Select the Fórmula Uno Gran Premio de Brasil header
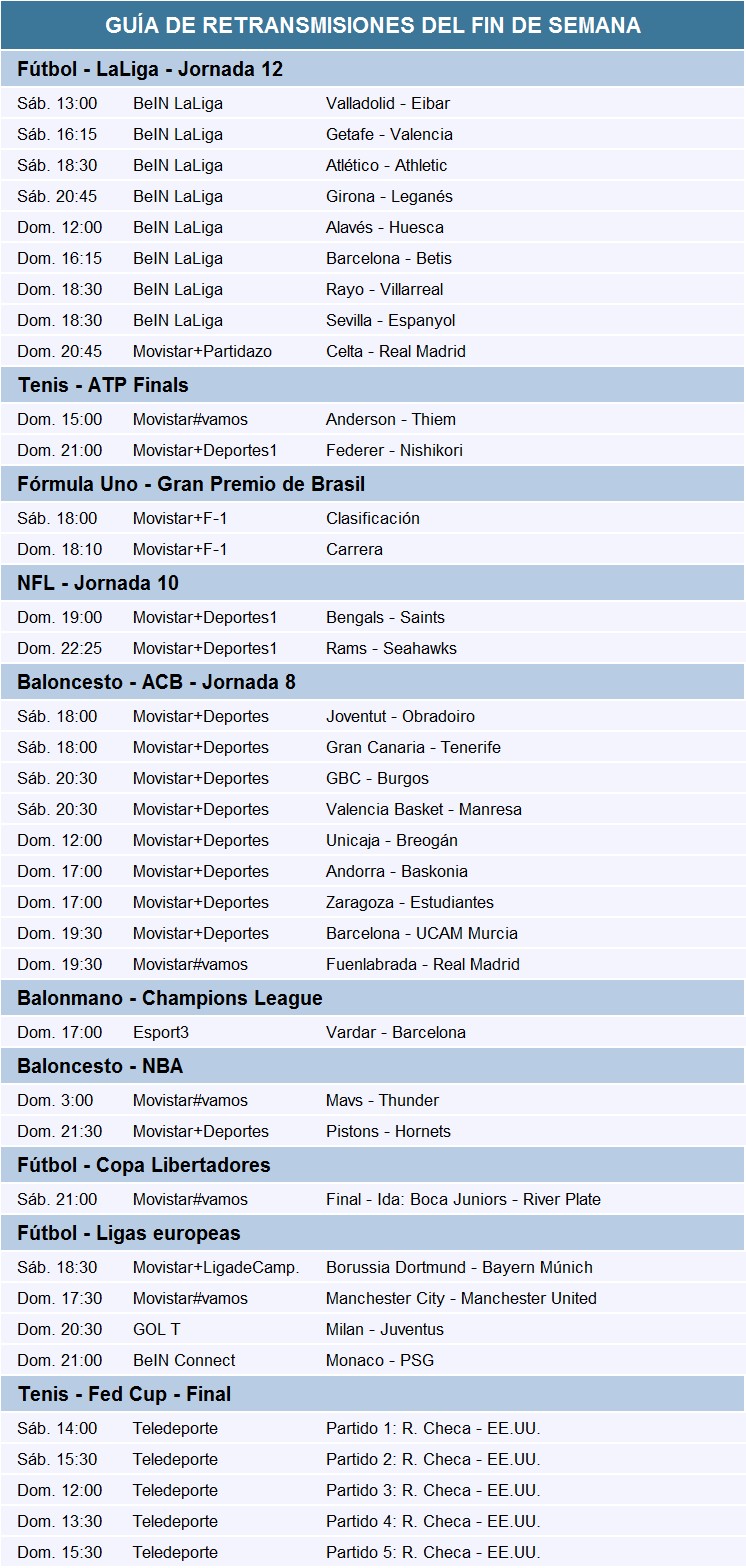This screenshot has width=746, height=1568. coord(191,484)
